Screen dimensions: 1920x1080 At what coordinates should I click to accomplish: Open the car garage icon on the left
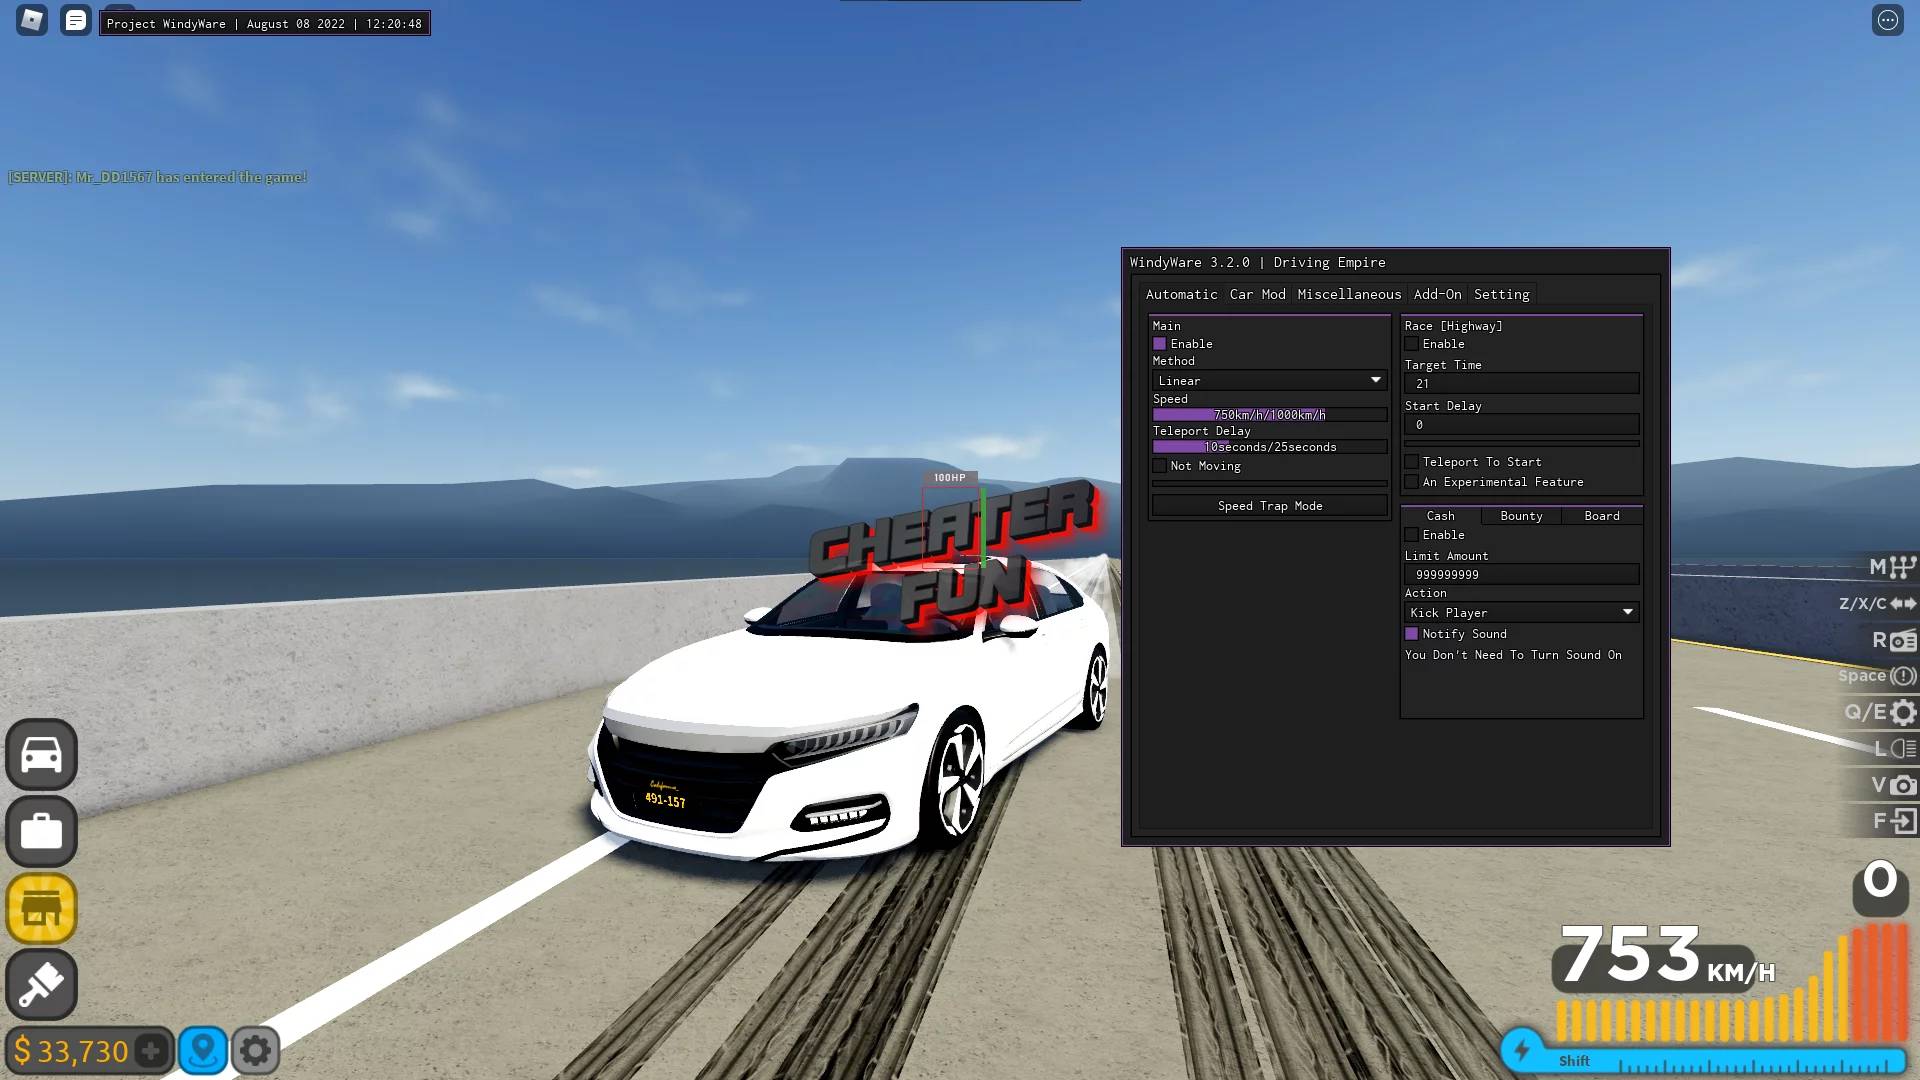41,756
